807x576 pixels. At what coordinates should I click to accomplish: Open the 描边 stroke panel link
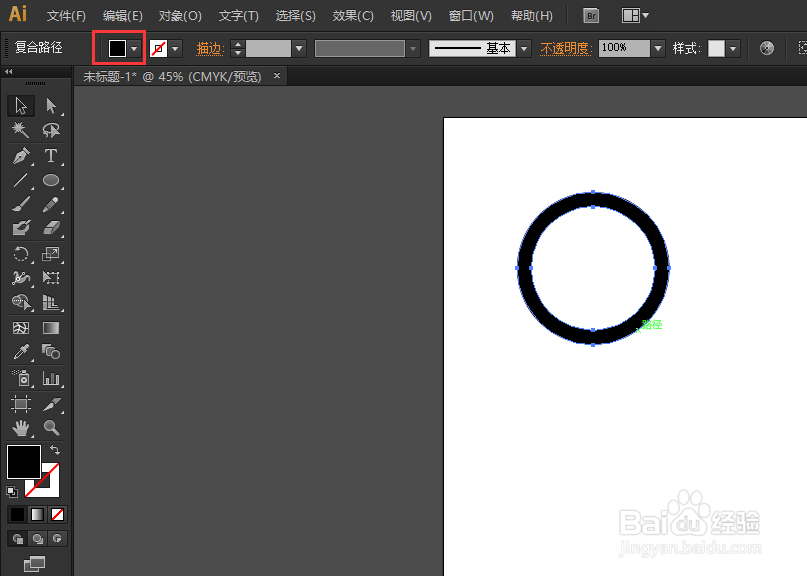pos(209,49)
